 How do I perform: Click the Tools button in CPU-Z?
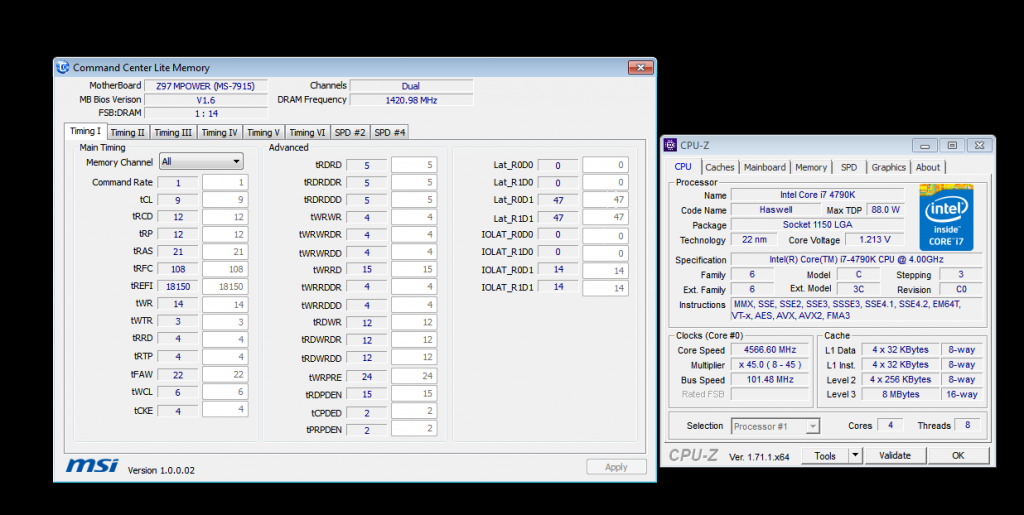coord(825,456)
